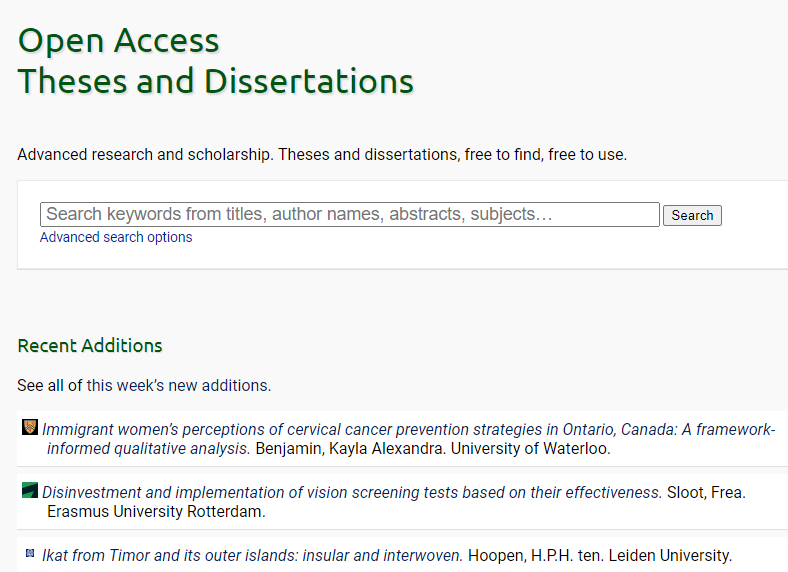
Task: Click the University of Waterloo text
Action: (x=530, y=448)
